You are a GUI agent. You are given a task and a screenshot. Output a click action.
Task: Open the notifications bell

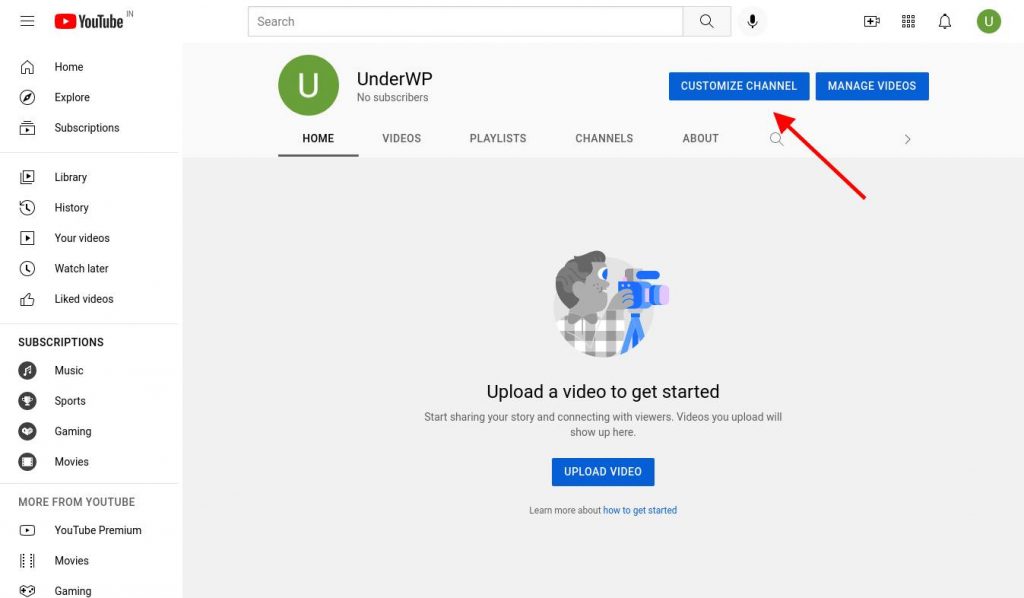click(945, 22)
